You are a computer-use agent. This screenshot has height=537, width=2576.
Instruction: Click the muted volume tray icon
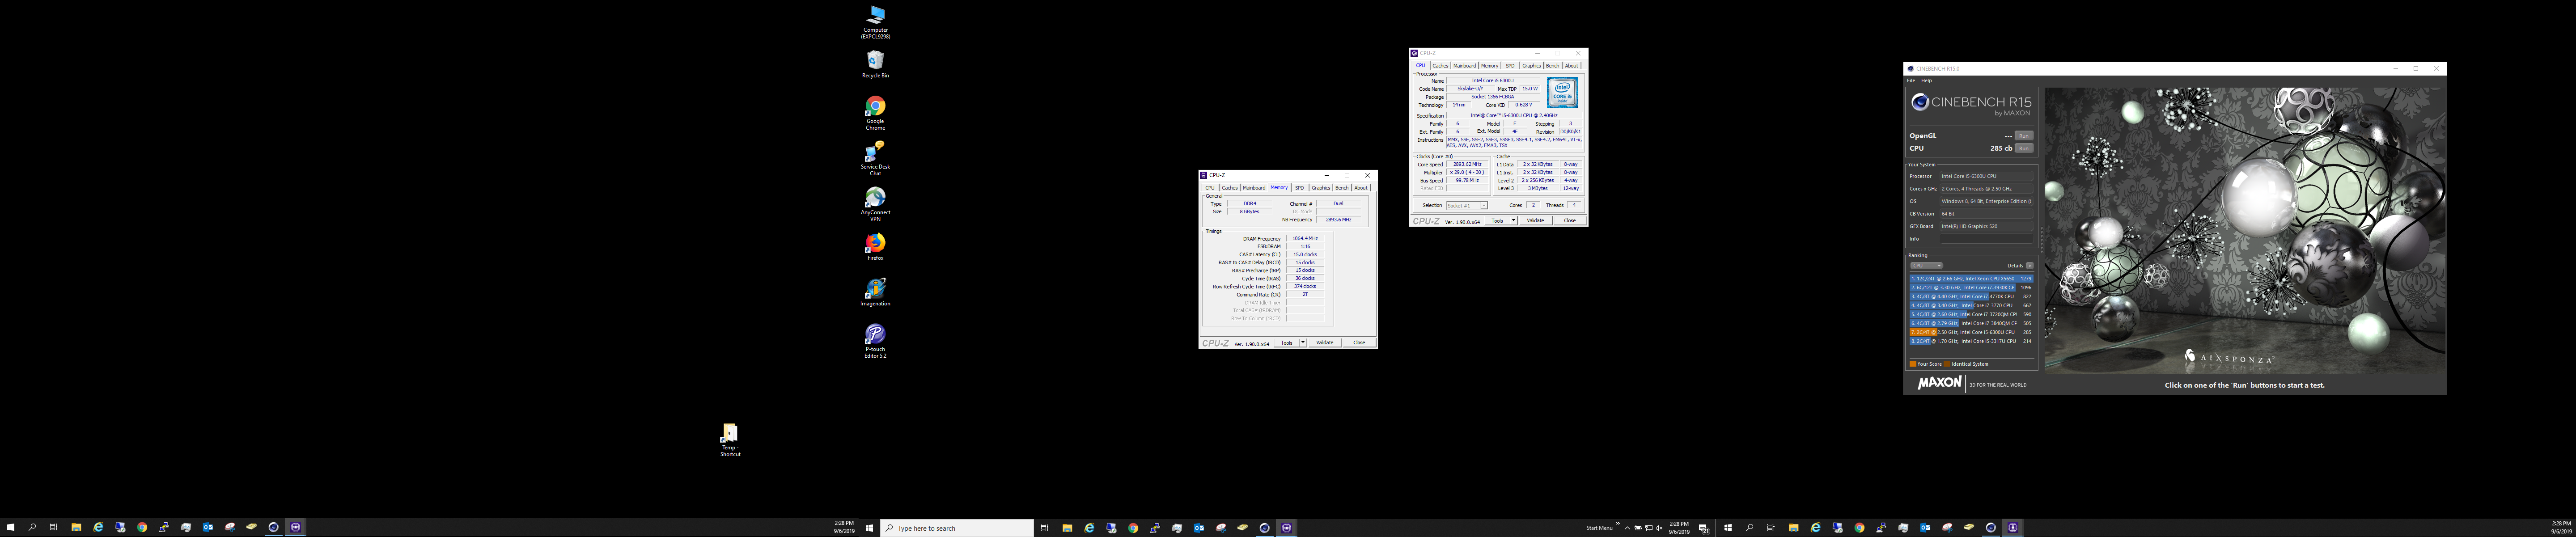[1659, 528]
